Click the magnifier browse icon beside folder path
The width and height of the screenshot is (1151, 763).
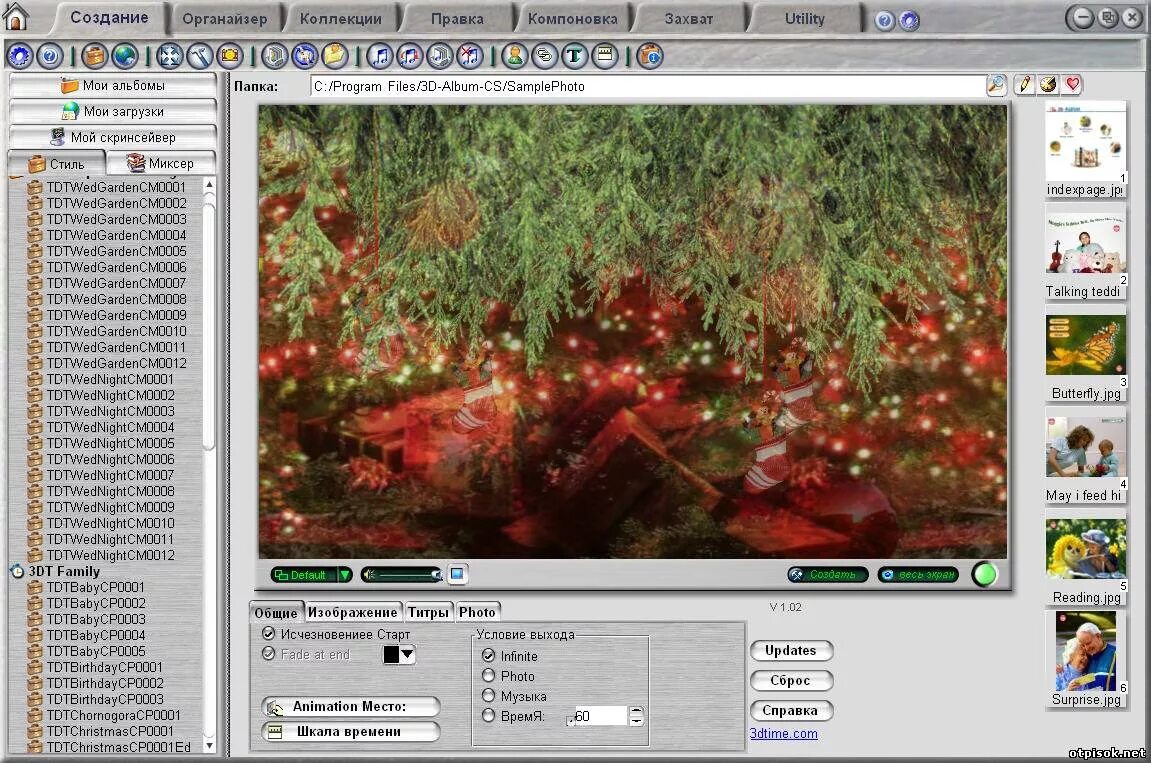pos(996,85)
